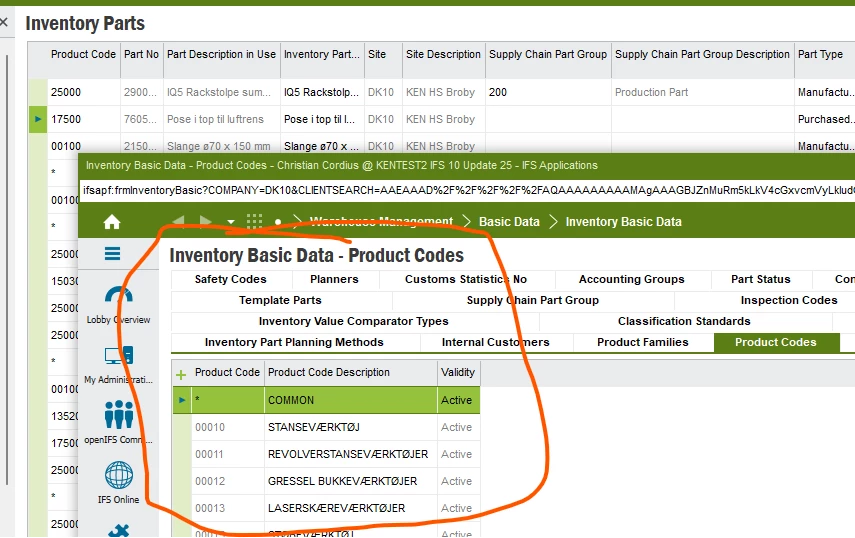
Task: Select the Product Codes tab
Action: tap(776, 342)
